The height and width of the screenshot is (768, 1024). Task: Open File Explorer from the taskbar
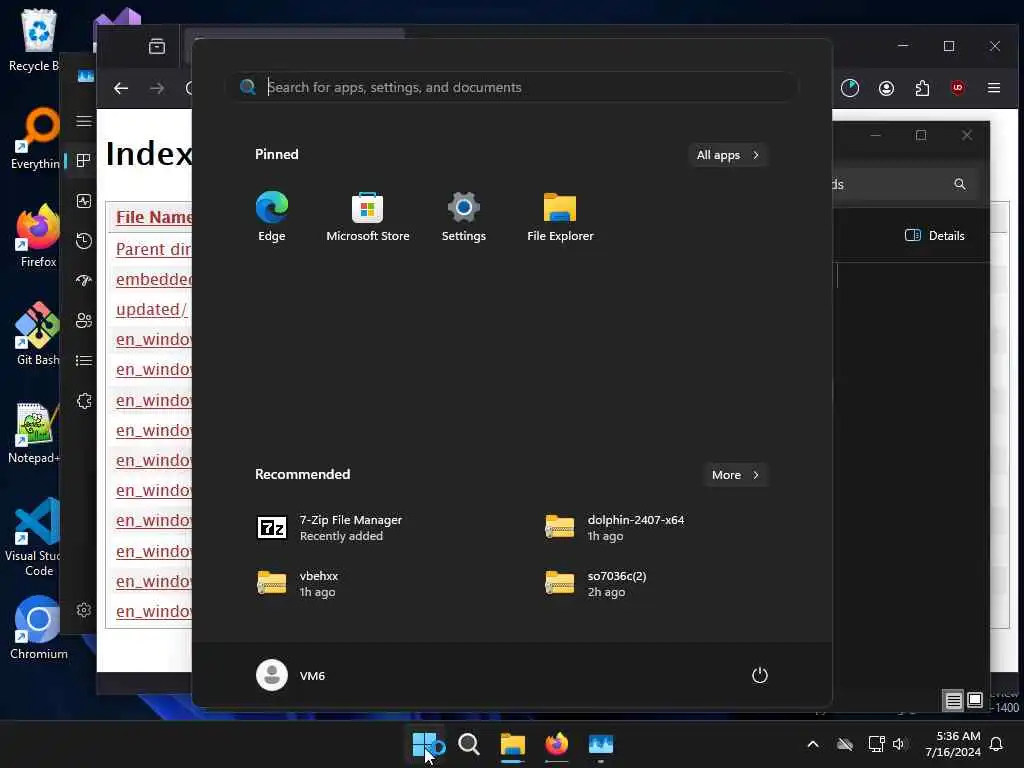point(513,744)
